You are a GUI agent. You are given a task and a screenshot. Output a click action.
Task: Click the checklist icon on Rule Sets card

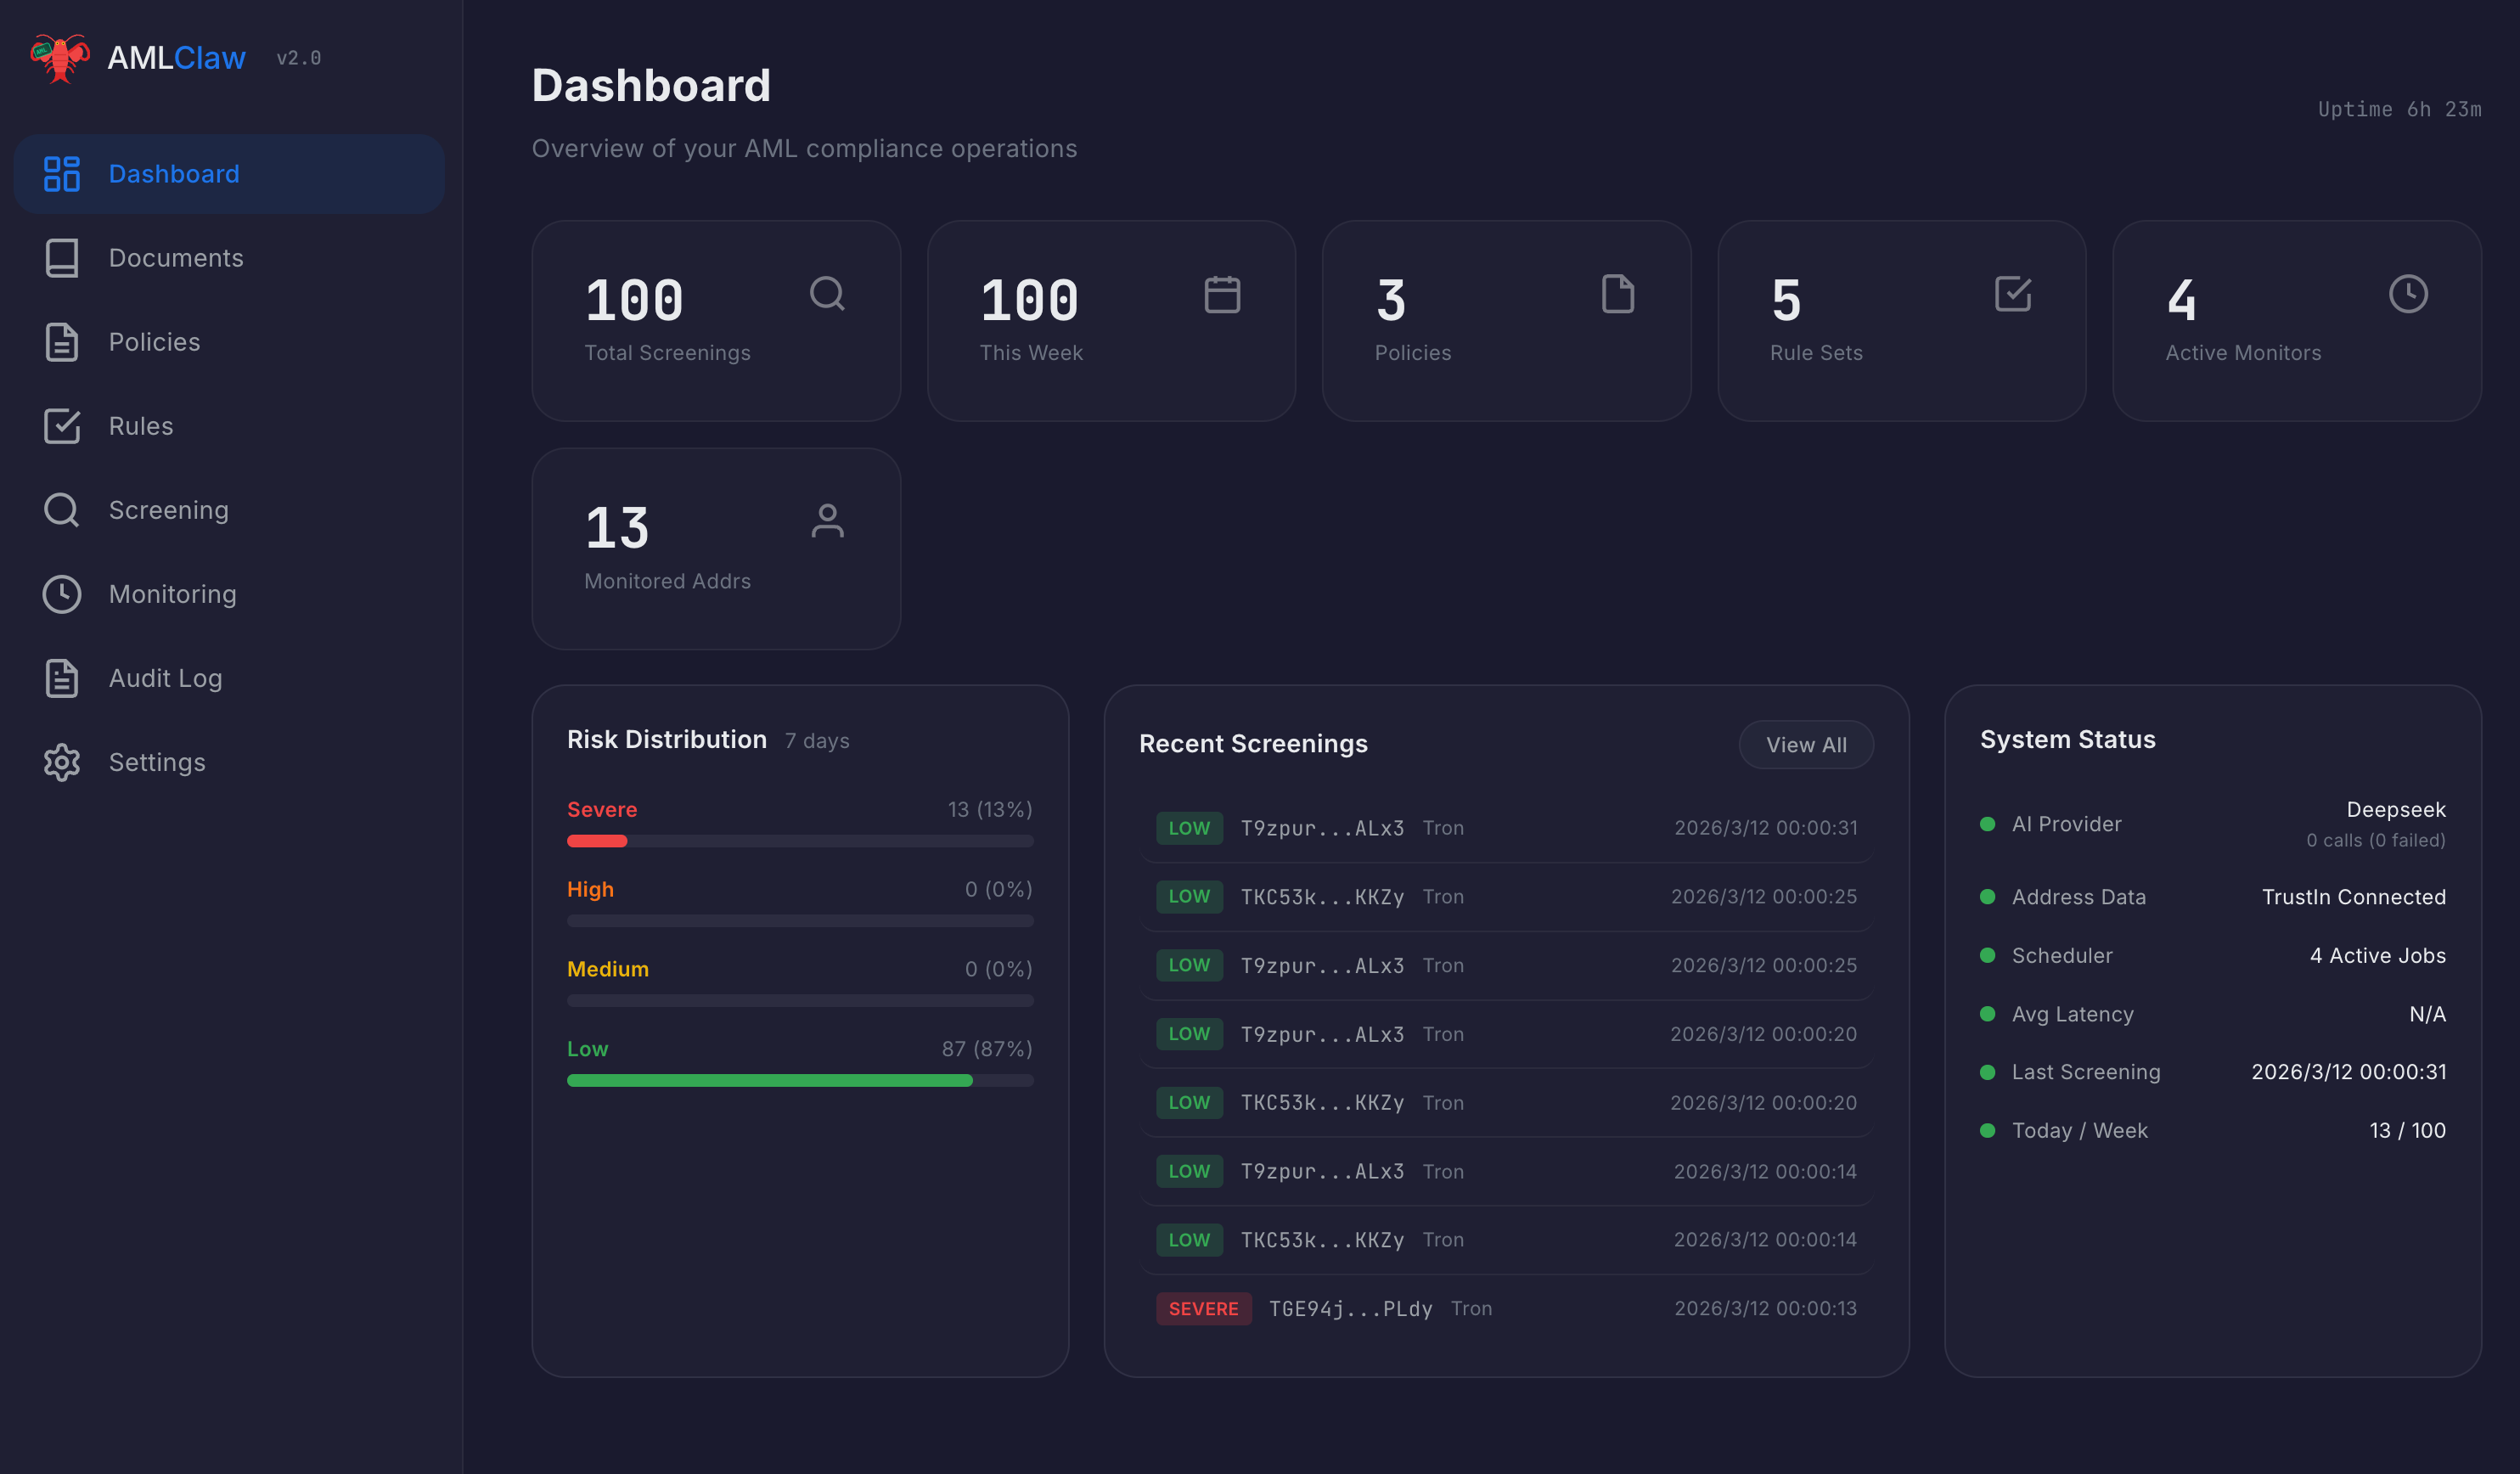click(x=2013, y=294)
